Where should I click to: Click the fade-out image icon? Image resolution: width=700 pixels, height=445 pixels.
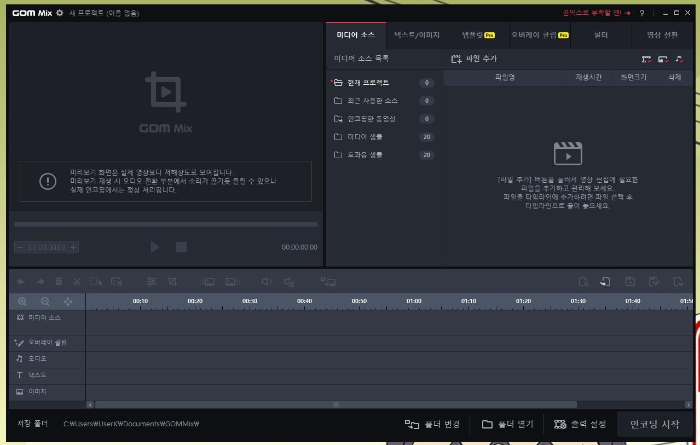231,282
